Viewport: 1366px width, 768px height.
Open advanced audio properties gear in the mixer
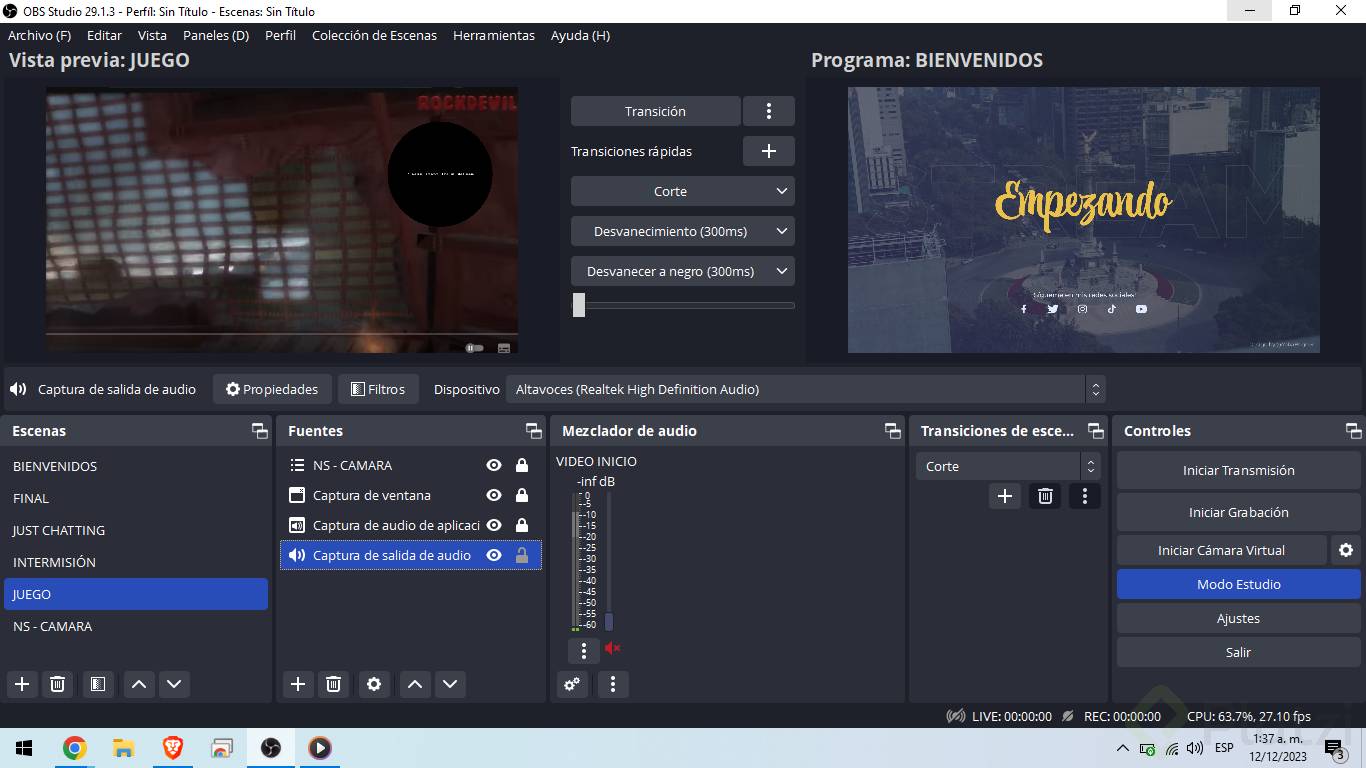572,684
